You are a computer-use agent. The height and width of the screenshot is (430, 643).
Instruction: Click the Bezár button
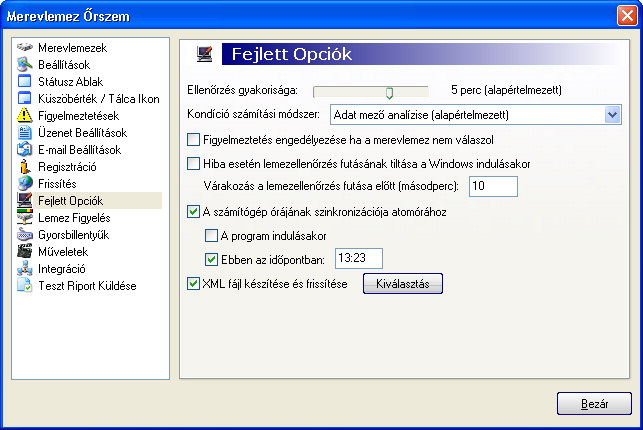pyautogui.click(x=594, y=404)
